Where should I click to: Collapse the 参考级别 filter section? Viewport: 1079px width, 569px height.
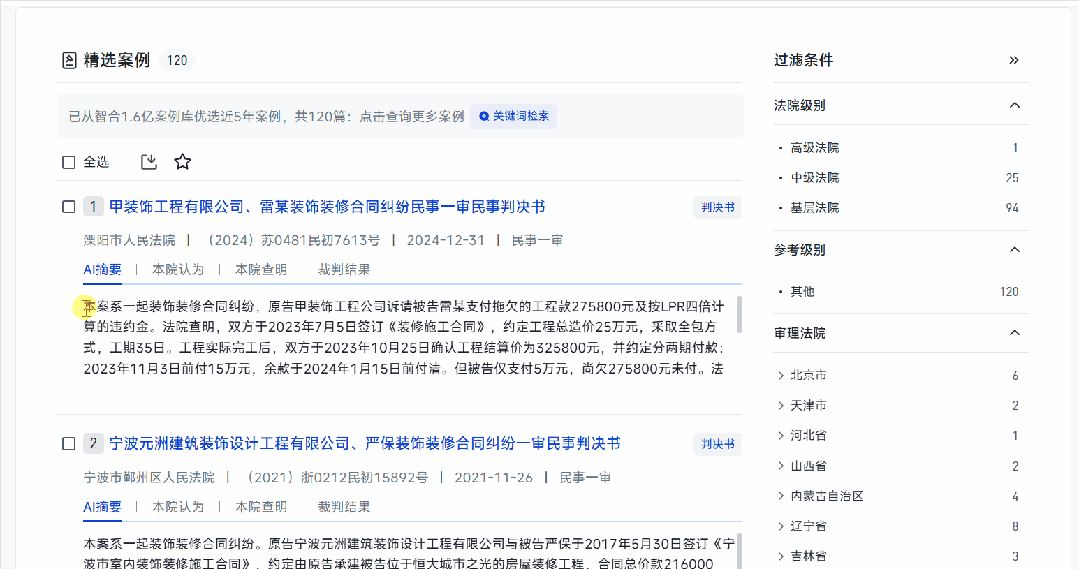(1014, 250)
